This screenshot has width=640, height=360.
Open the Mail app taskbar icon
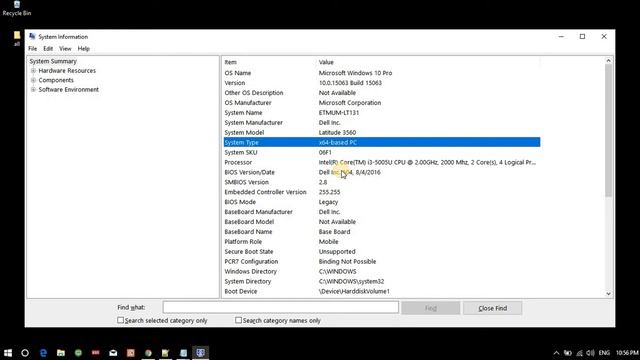pyautogui.click(x=113, y=353)
